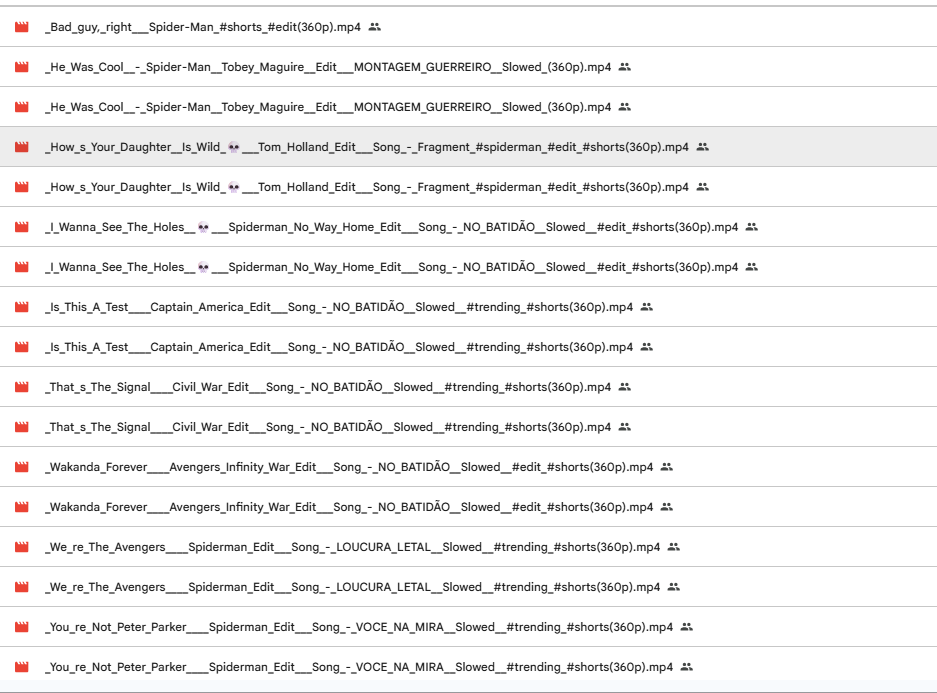
Task: Click the video icon of the first _He_Was_Cool row
Action: pyautogui.click(x=22, y=67)
